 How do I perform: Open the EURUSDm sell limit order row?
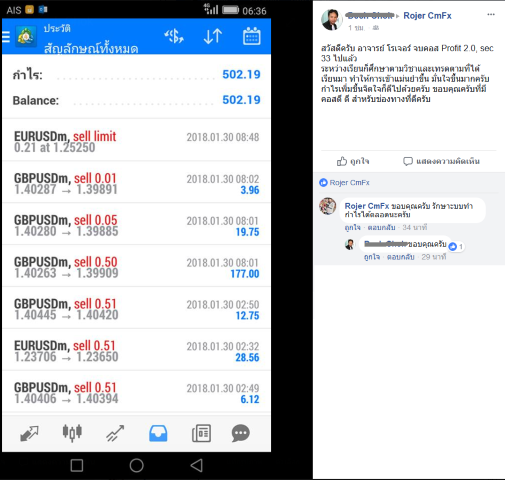[136, 141]
